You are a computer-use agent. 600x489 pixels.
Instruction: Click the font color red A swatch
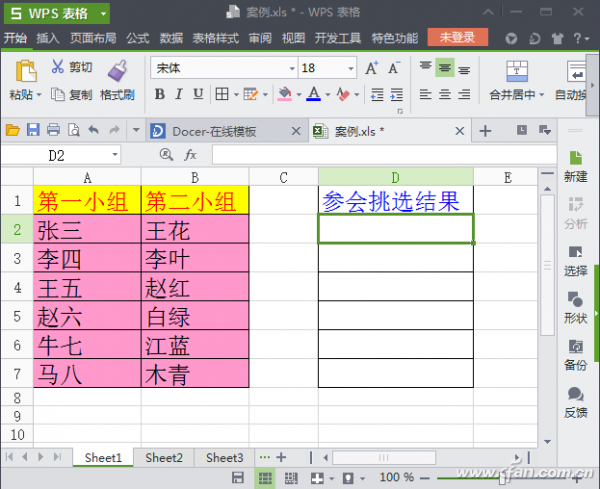[x=313, y=94]
